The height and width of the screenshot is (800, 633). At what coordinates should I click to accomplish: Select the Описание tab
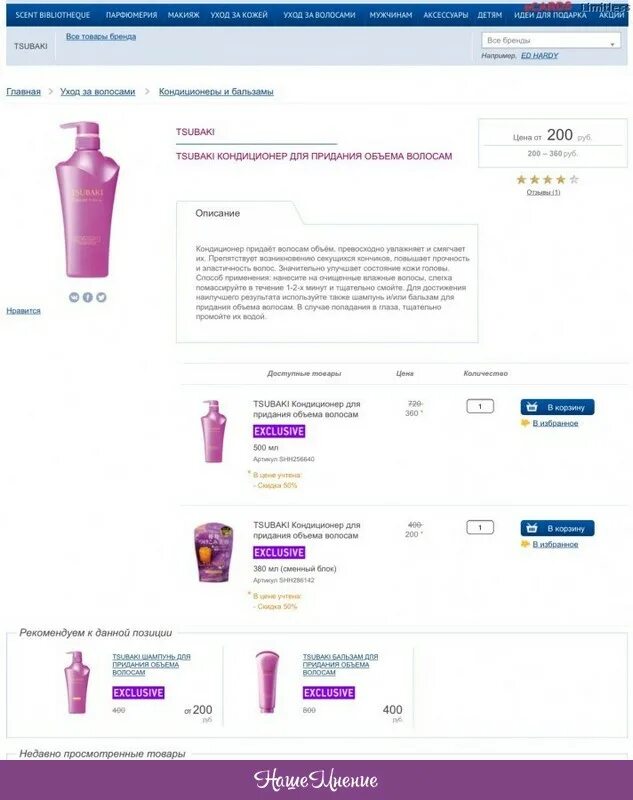(x=218, y=213)
